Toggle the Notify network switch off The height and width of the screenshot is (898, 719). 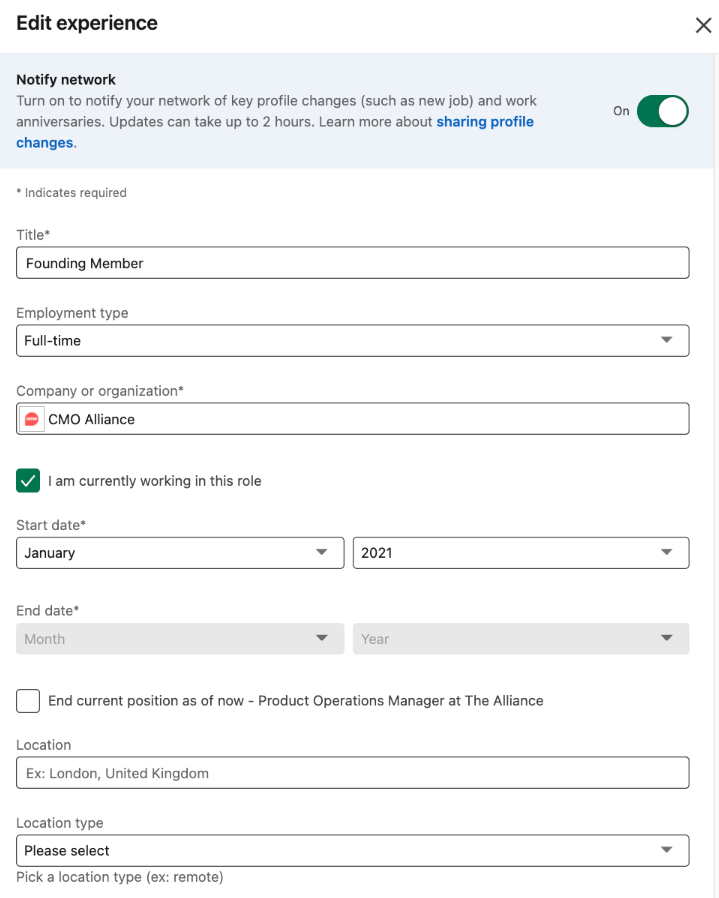point(663,111)
